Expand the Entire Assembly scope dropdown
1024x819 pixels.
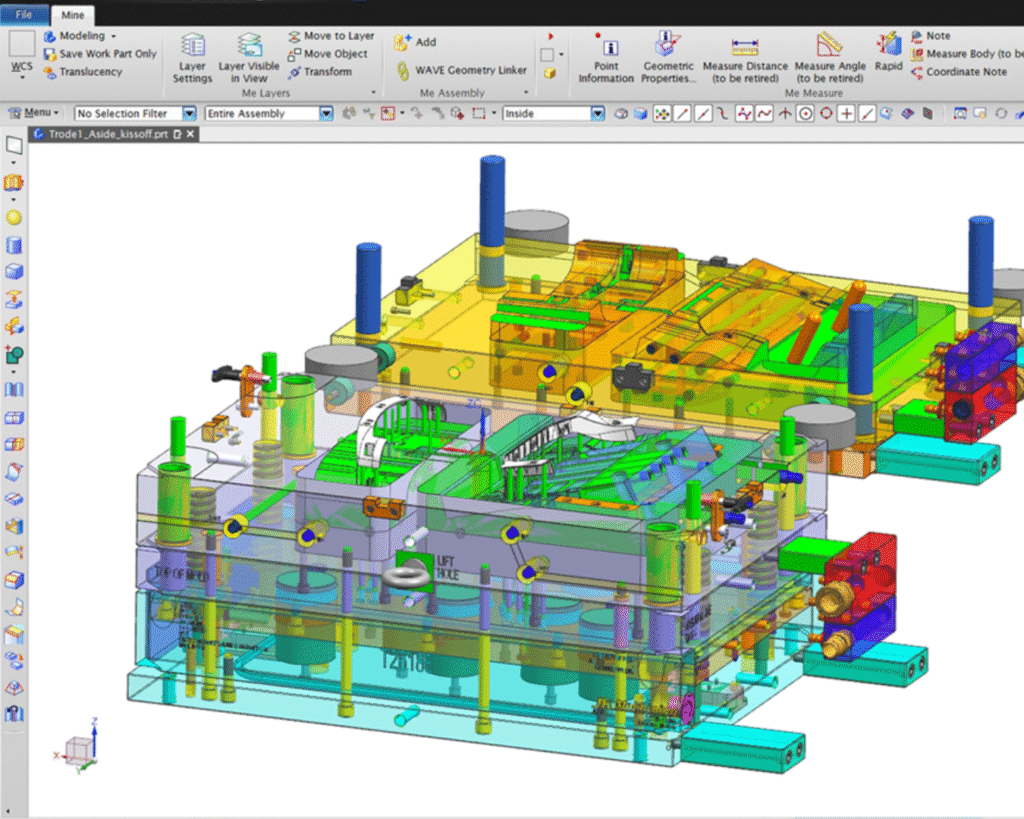point(326,114)
